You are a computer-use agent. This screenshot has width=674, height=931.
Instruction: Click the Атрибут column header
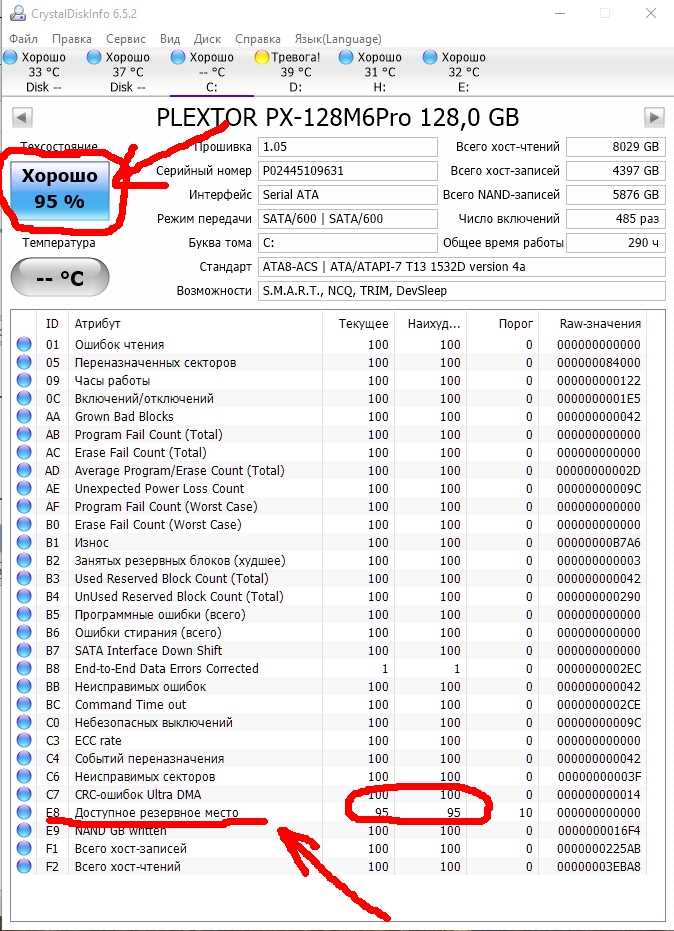point(98,324)
